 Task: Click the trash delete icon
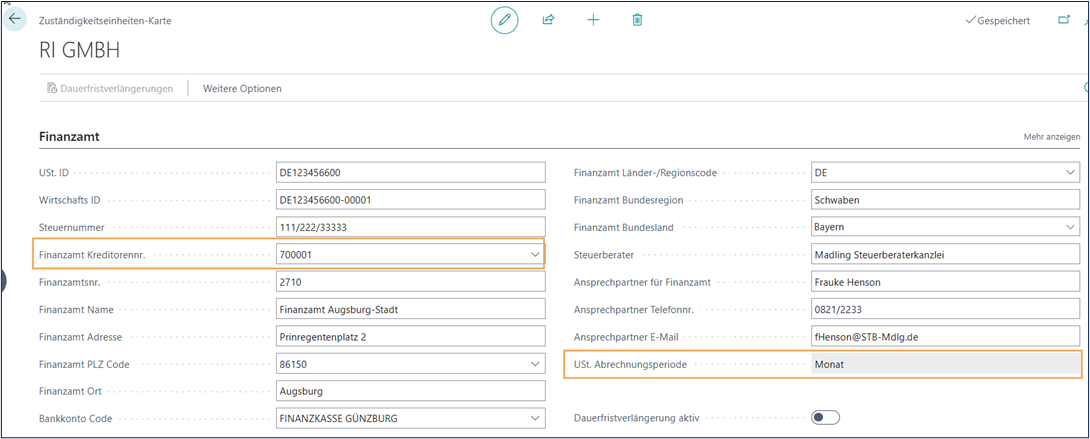click(637, 20)
